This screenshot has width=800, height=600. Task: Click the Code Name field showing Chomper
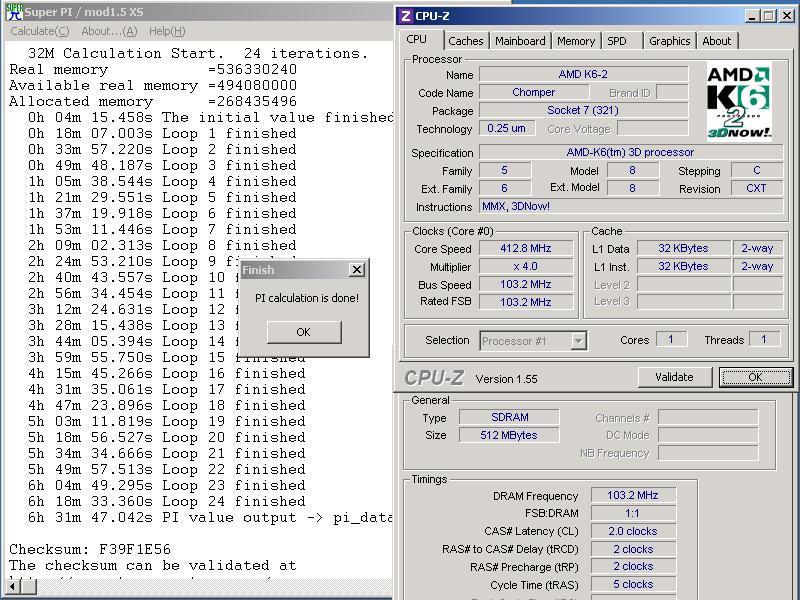pyautogui.click(x=534, y=92)
